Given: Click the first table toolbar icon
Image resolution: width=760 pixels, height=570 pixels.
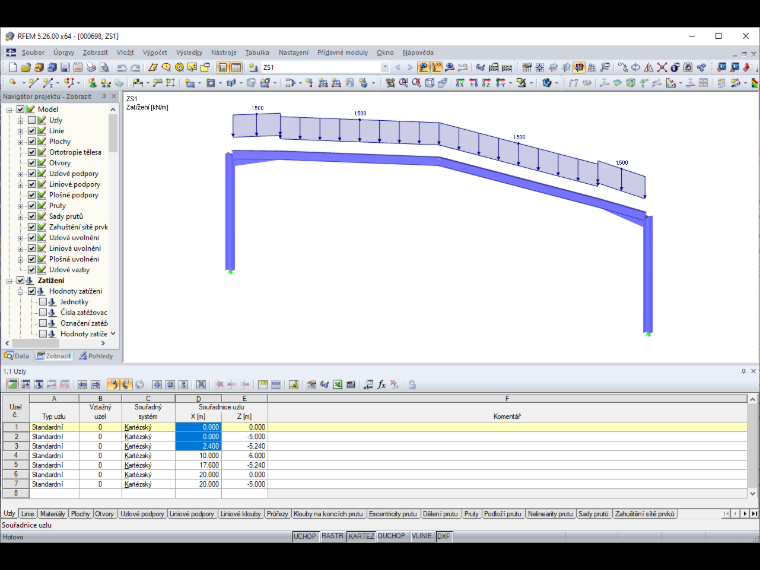Looking at the screenshot, I should tap(12, 385).
